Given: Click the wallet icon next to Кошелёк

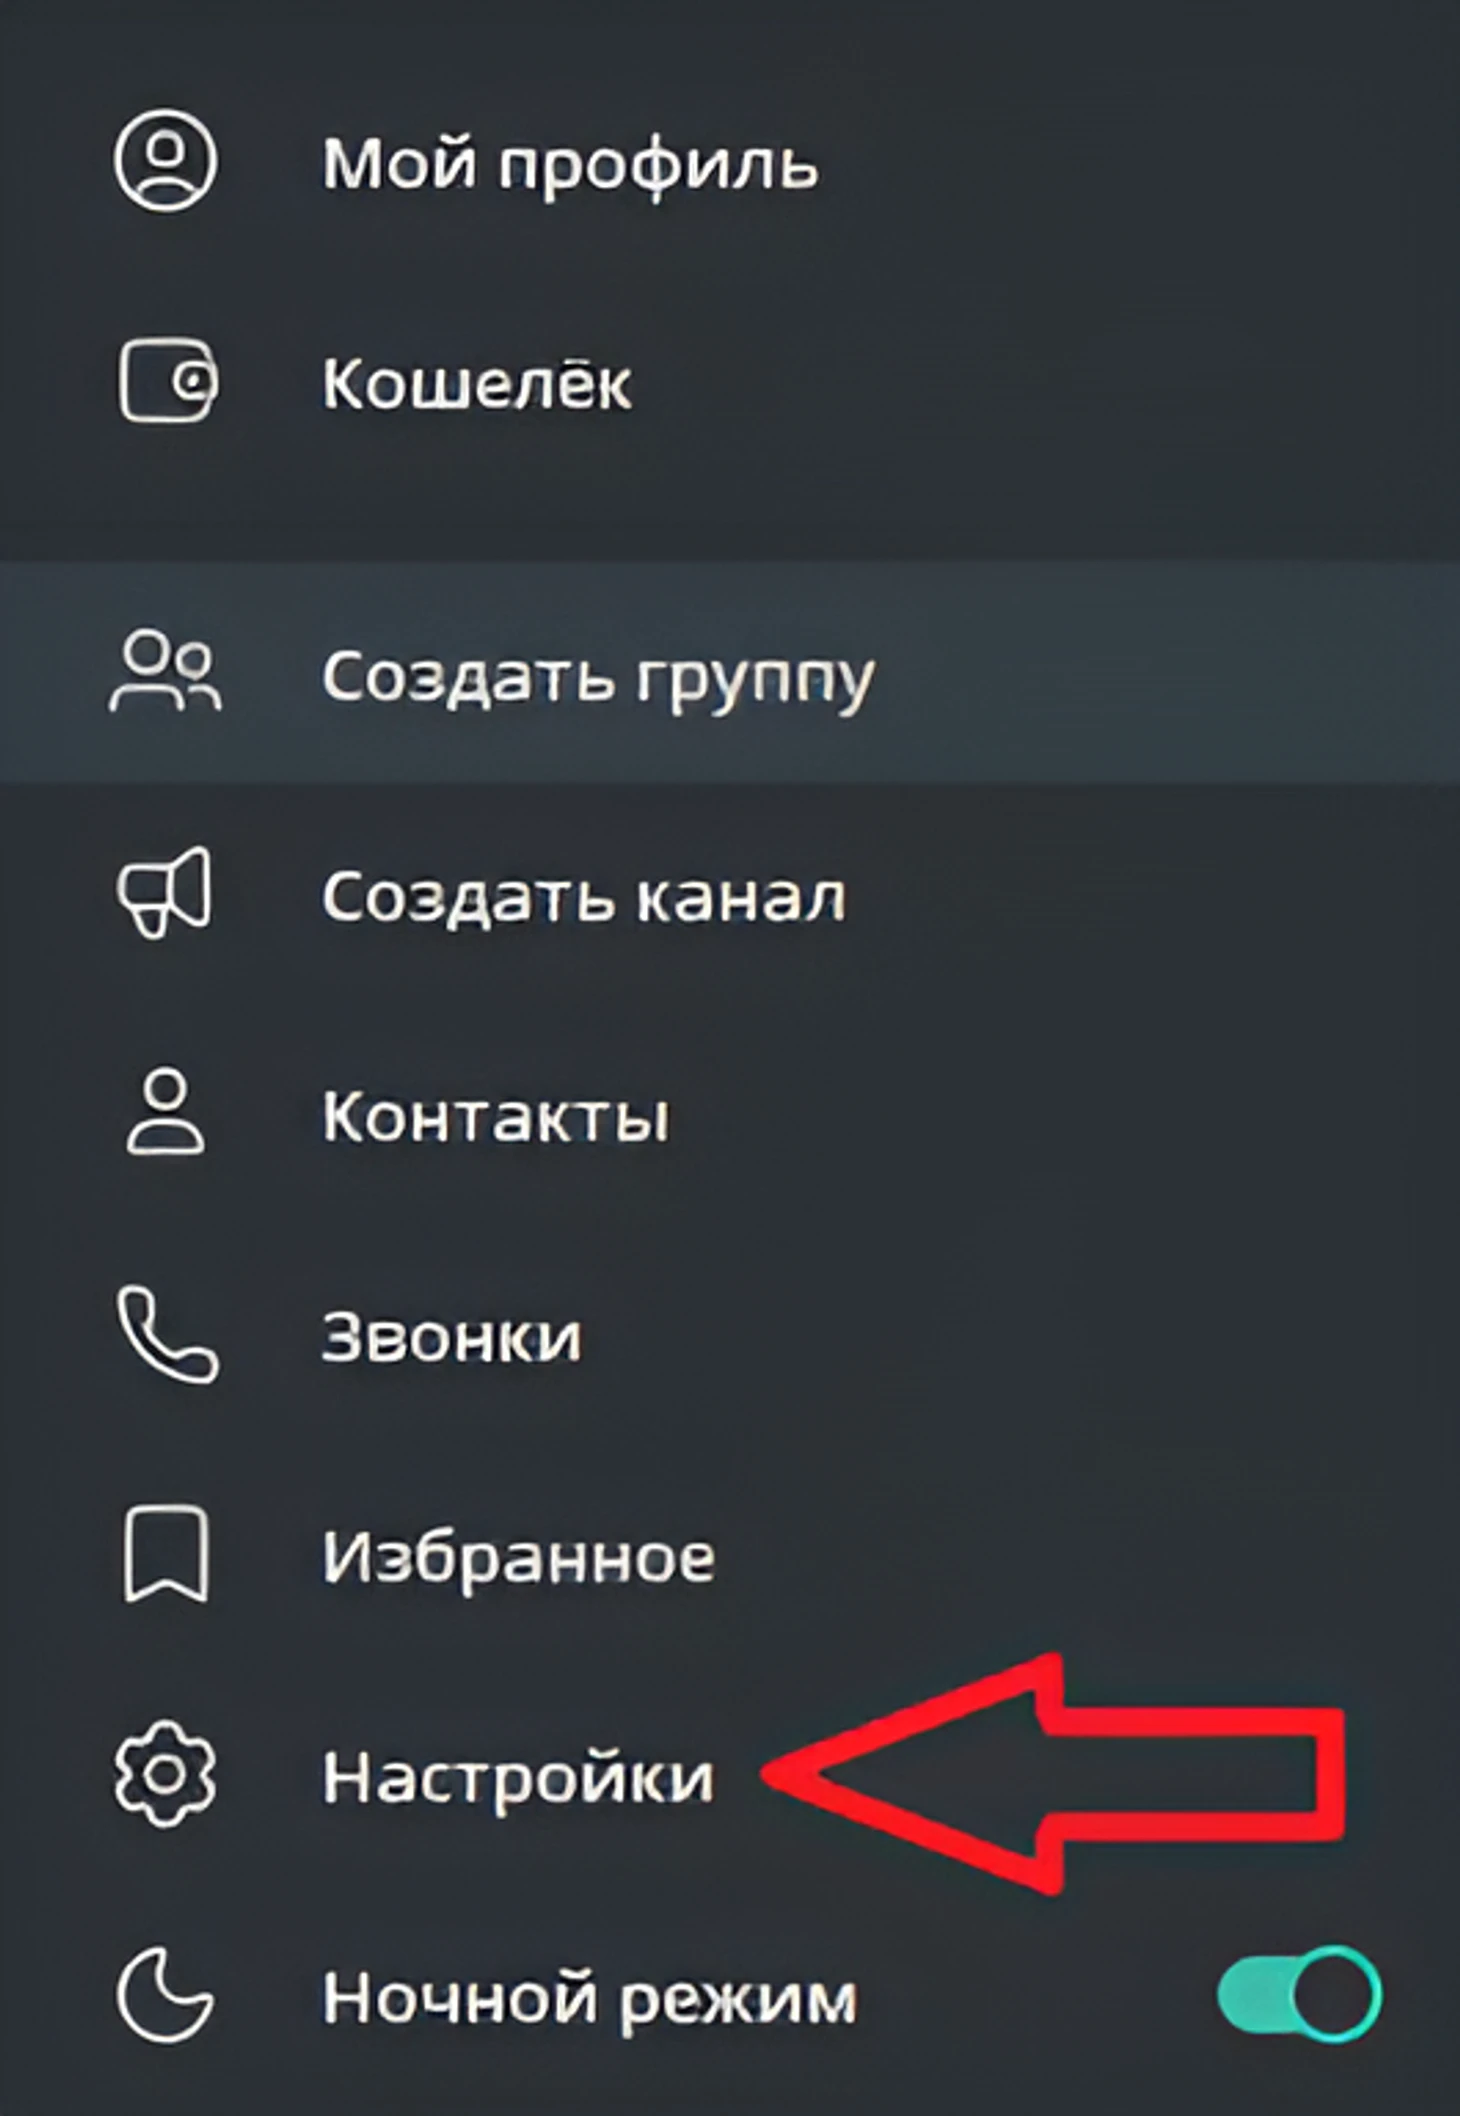Looking at the screenshot, I should pyautogui.click(x=168, y=380).
